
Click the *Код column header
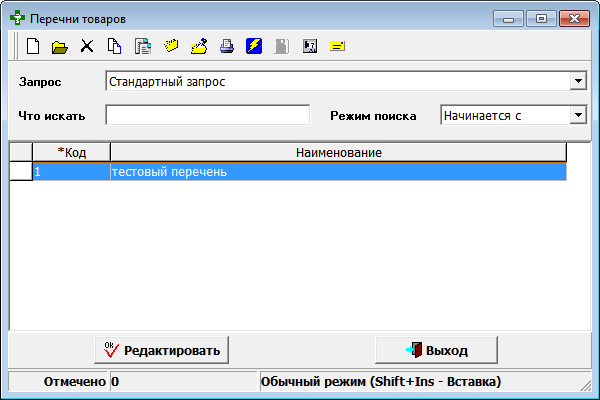click(71, 152)
